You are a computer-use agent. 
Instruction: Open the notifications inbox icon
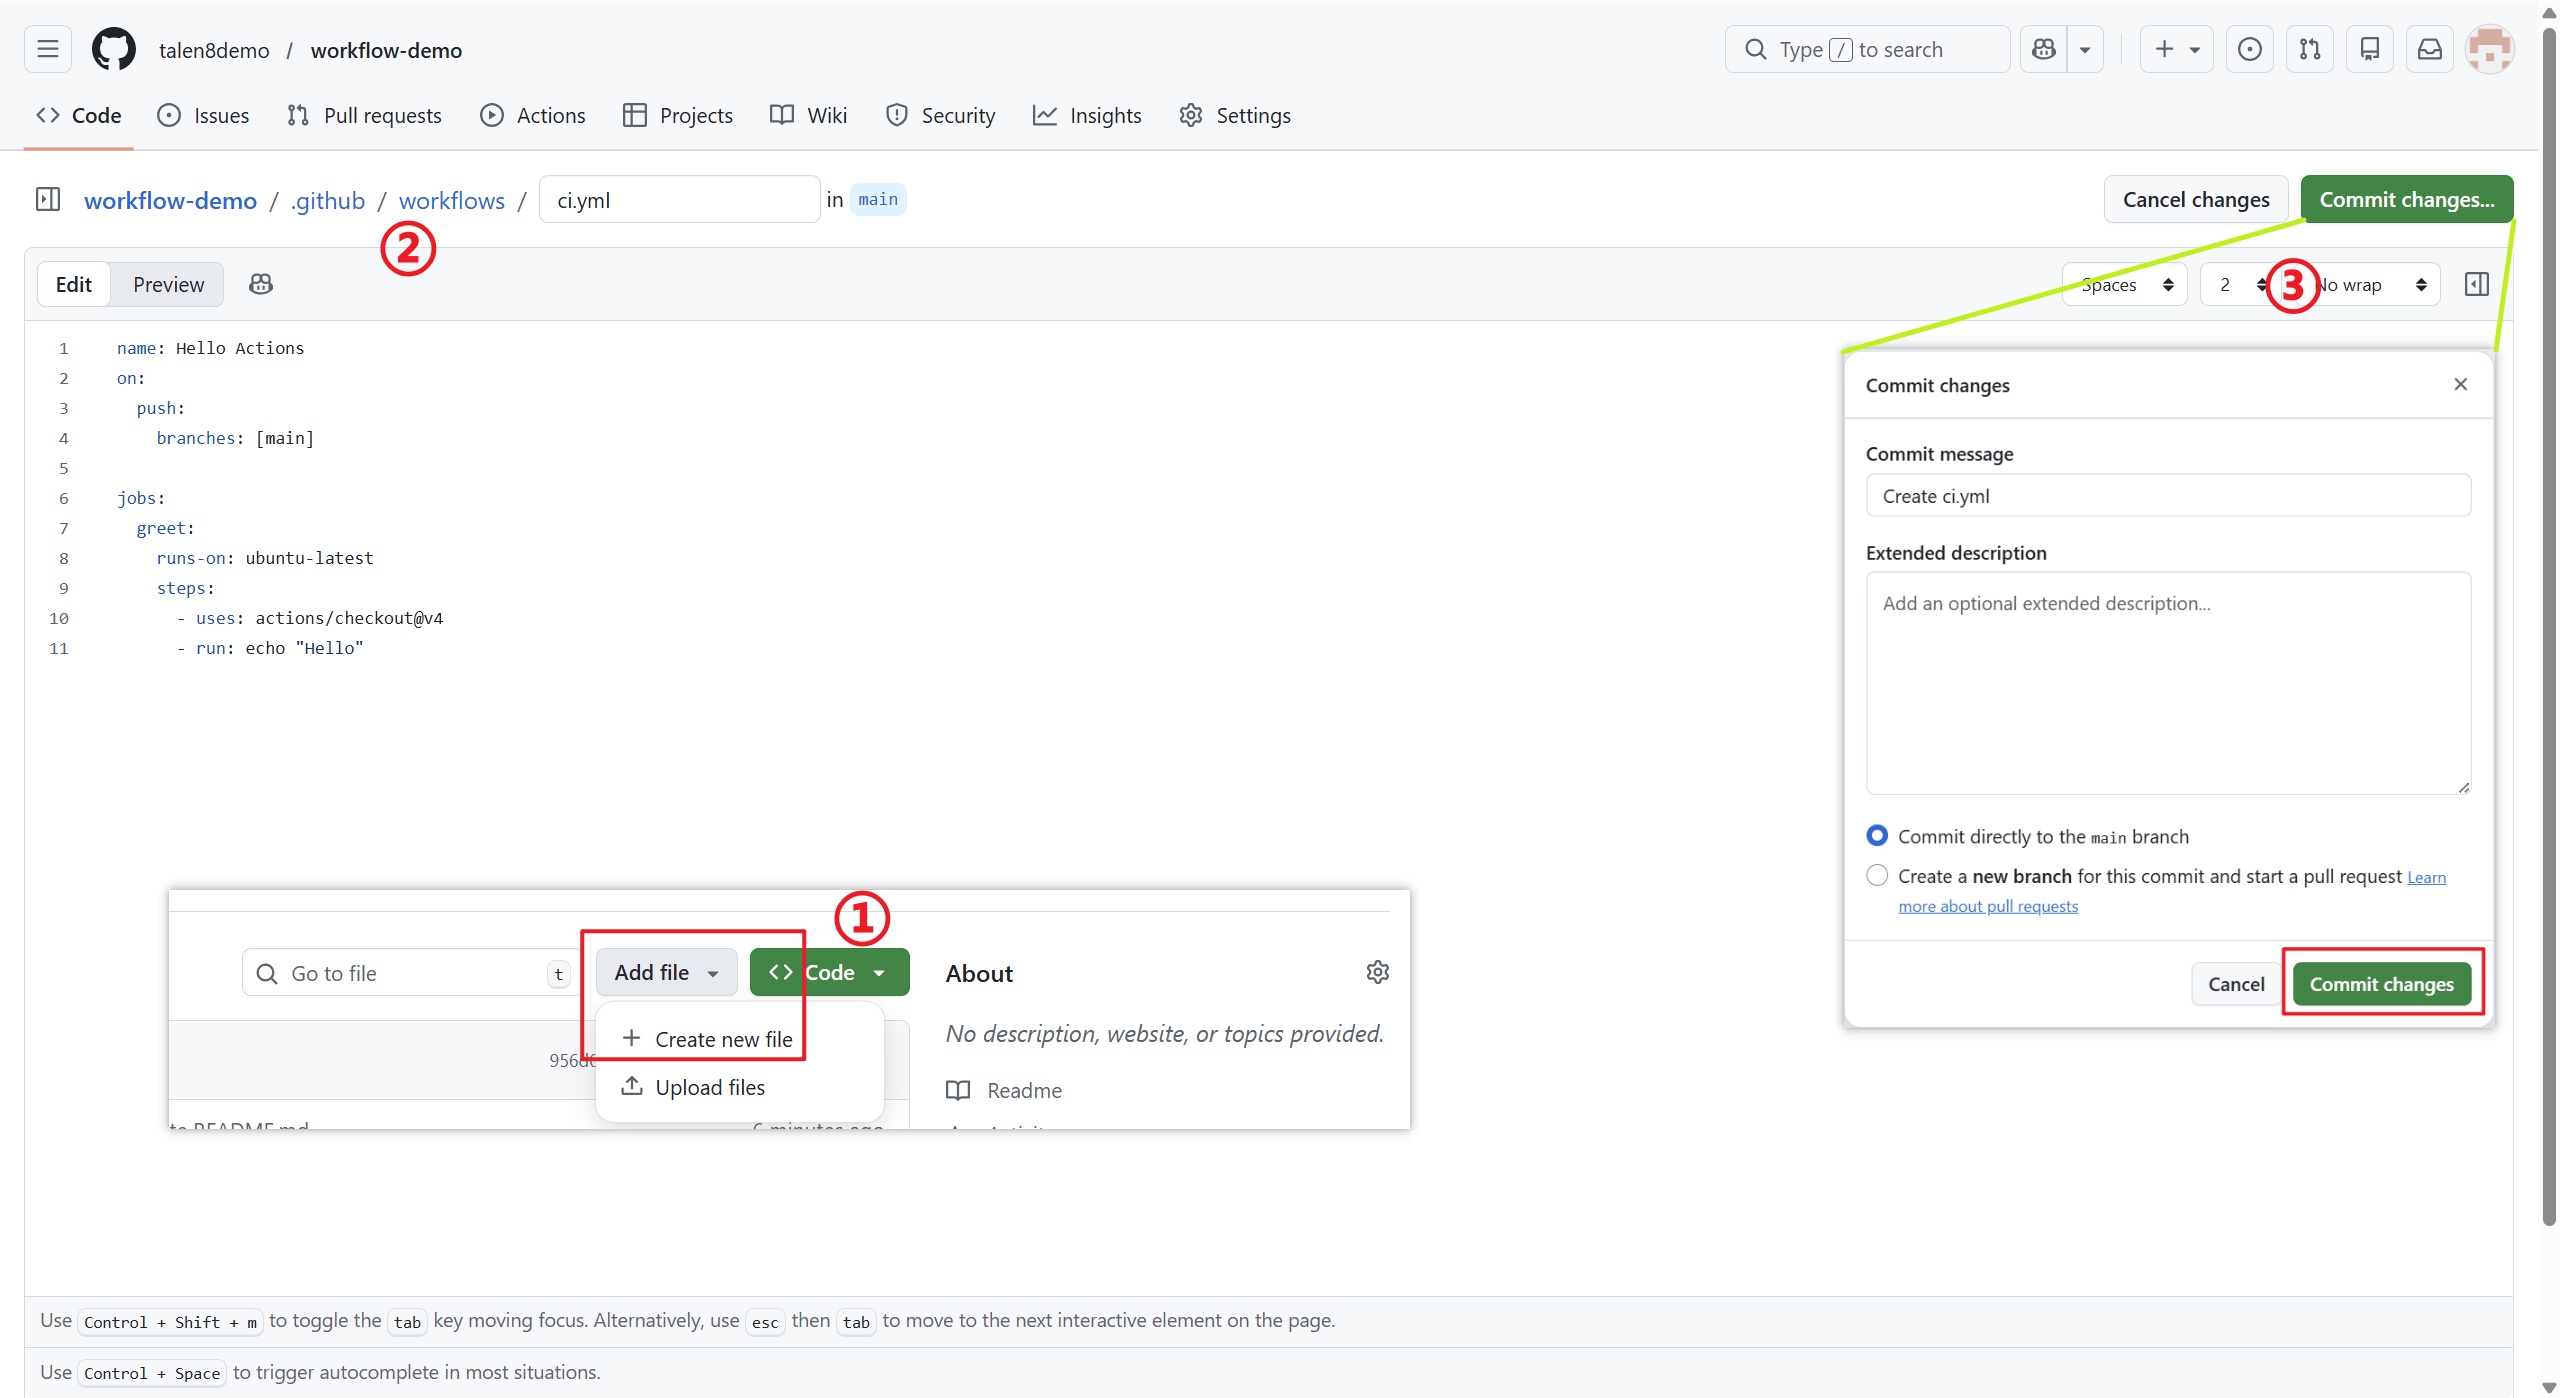[2429, 49]
